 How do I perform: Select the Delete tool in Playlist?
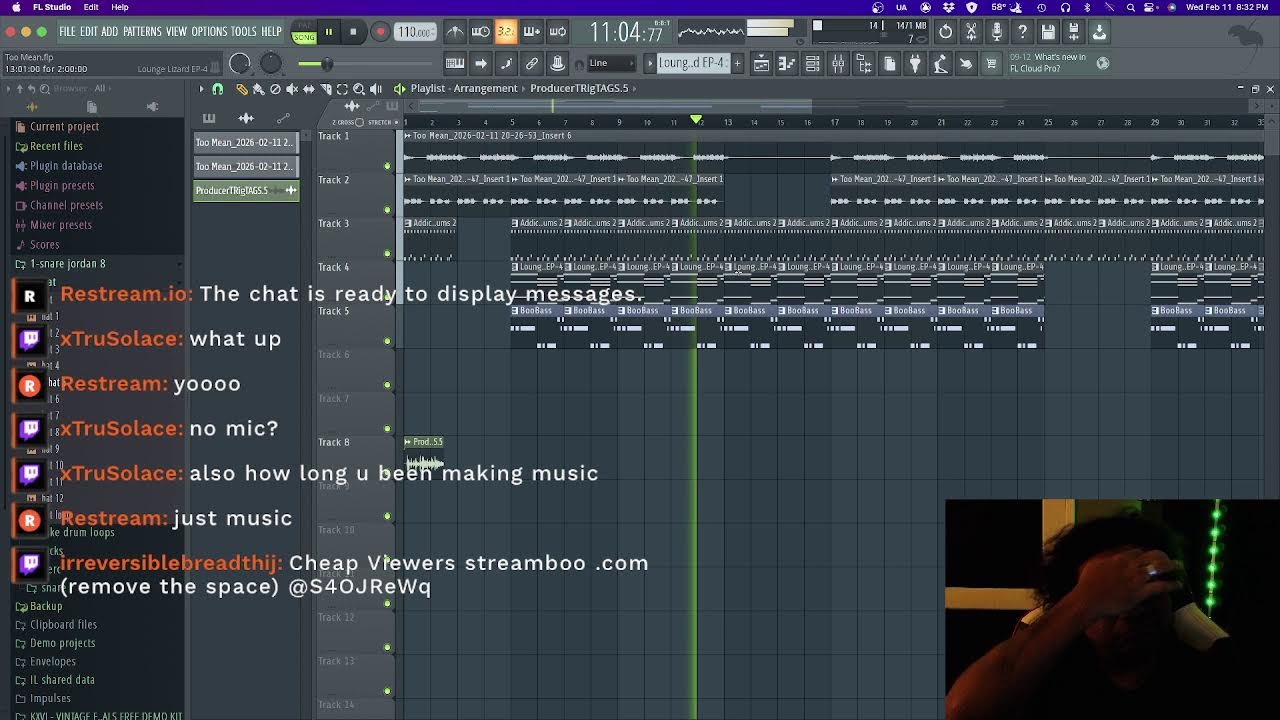pyautogui.click(x=275, y=89)
